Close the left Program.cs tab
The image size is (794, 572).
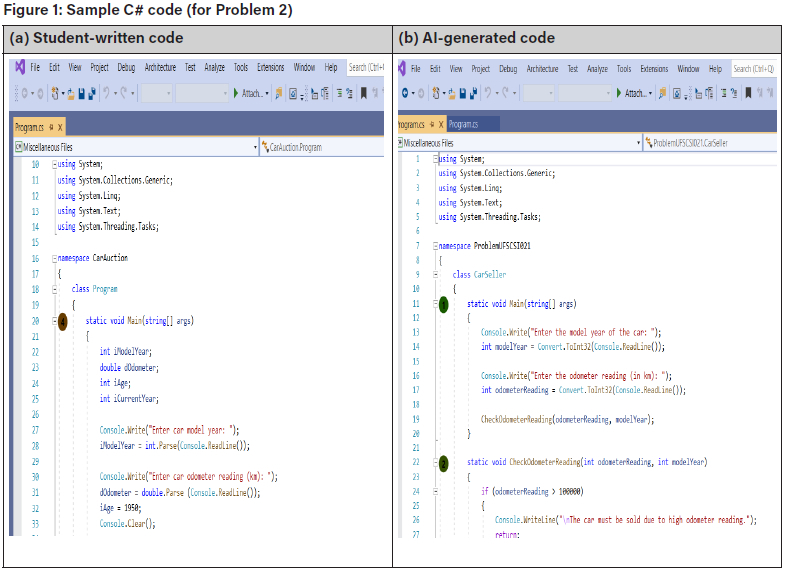60,127
